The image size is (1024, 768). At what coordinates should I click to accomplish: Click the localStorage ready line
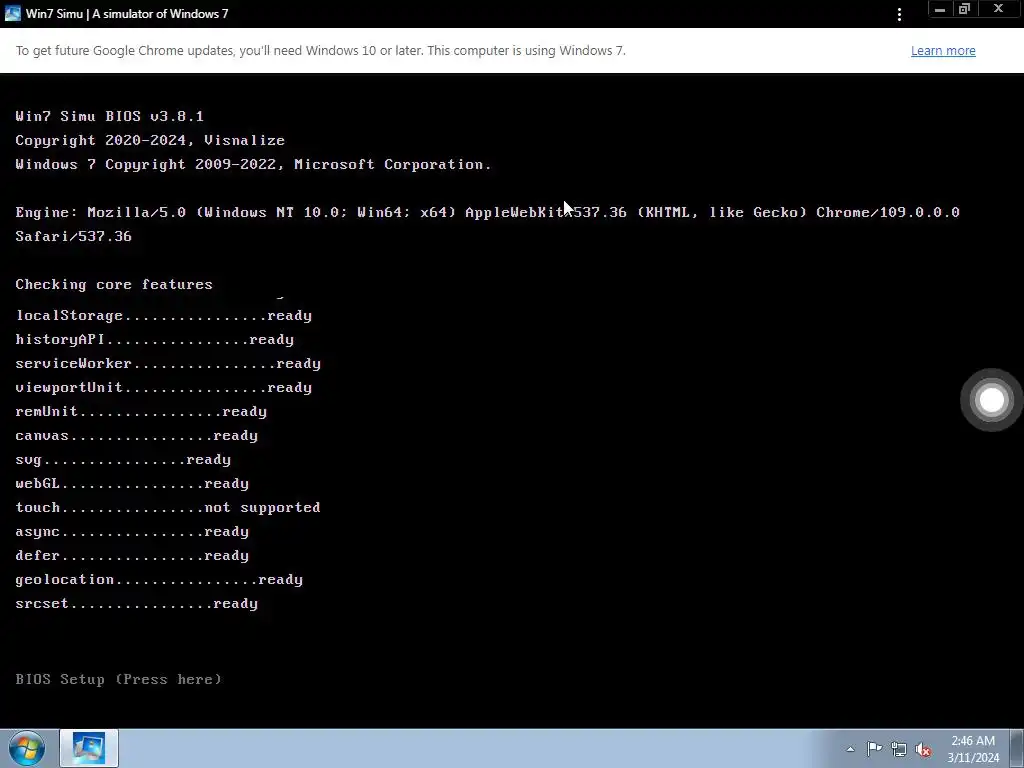(163, 315)
